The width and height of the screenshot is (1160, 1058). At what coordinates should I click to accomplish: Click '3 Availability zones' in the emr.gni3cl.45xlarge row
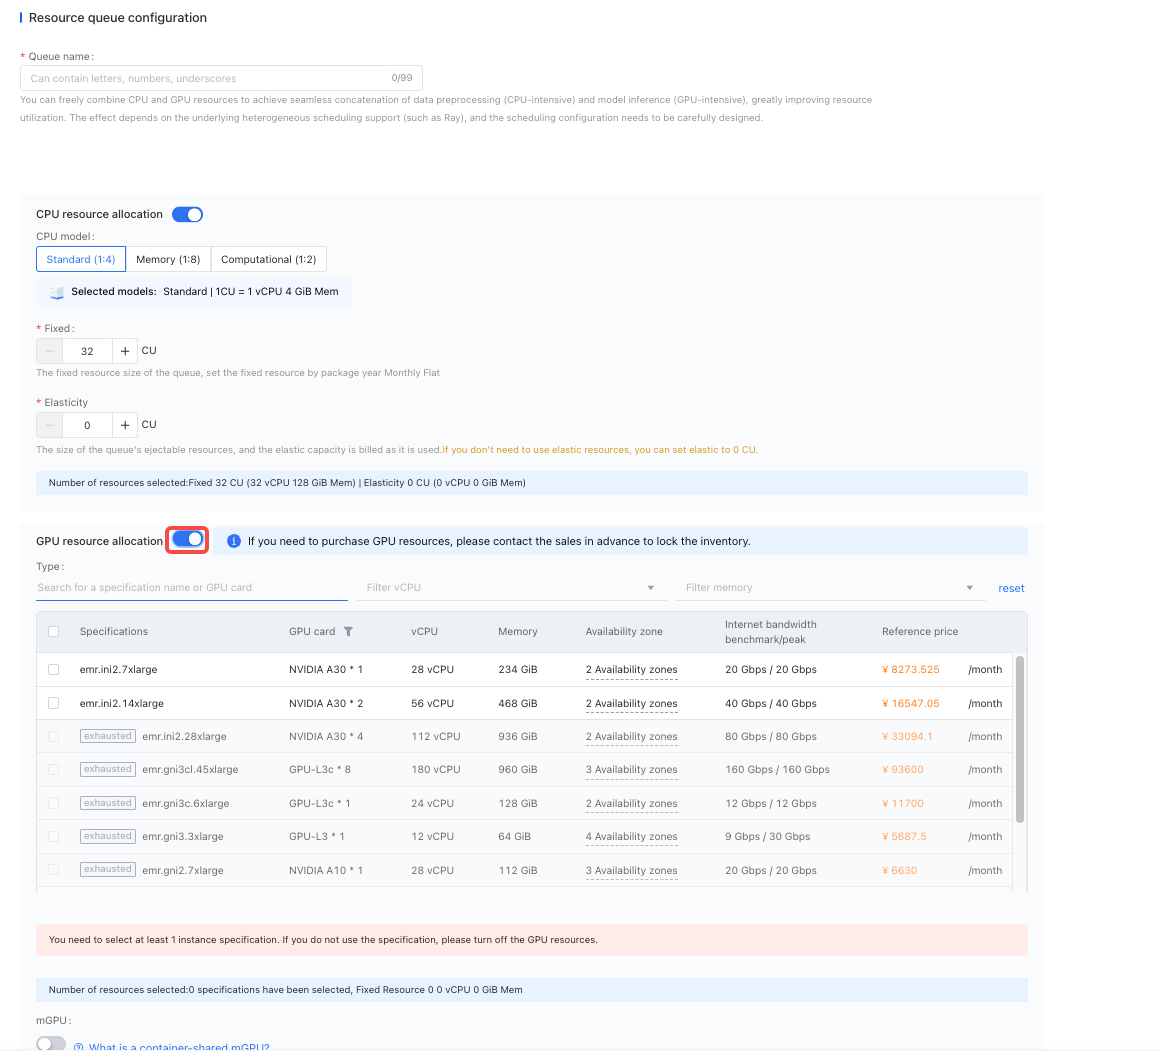(632, 769)
